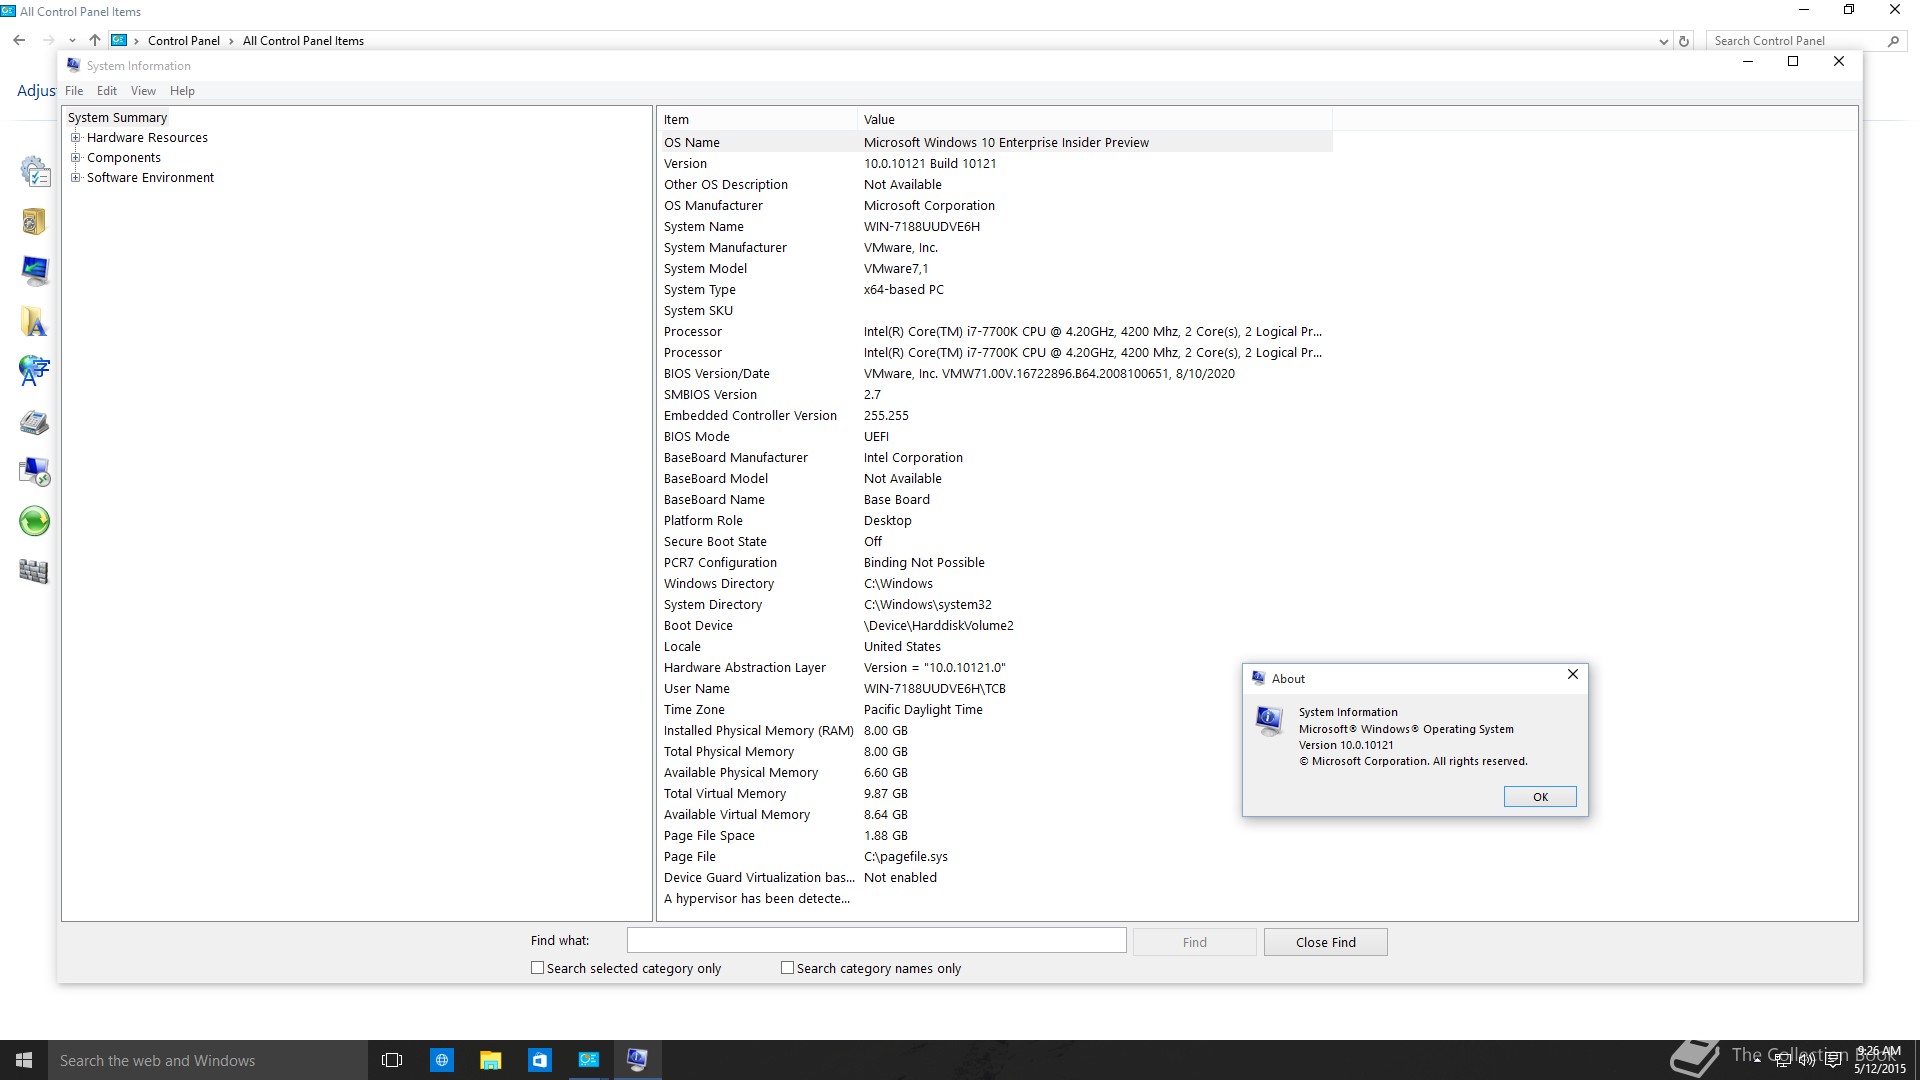1920x1080 pixels.
Task: Switch to System Information taskbar icon
Action: coord(637,1060)
